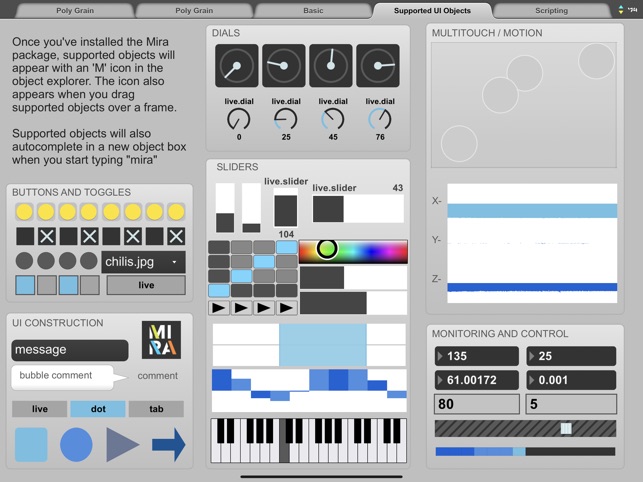Click the number box showing 61.00172
The height and width of the screenshot is (482, 643).
pos(477,380)
